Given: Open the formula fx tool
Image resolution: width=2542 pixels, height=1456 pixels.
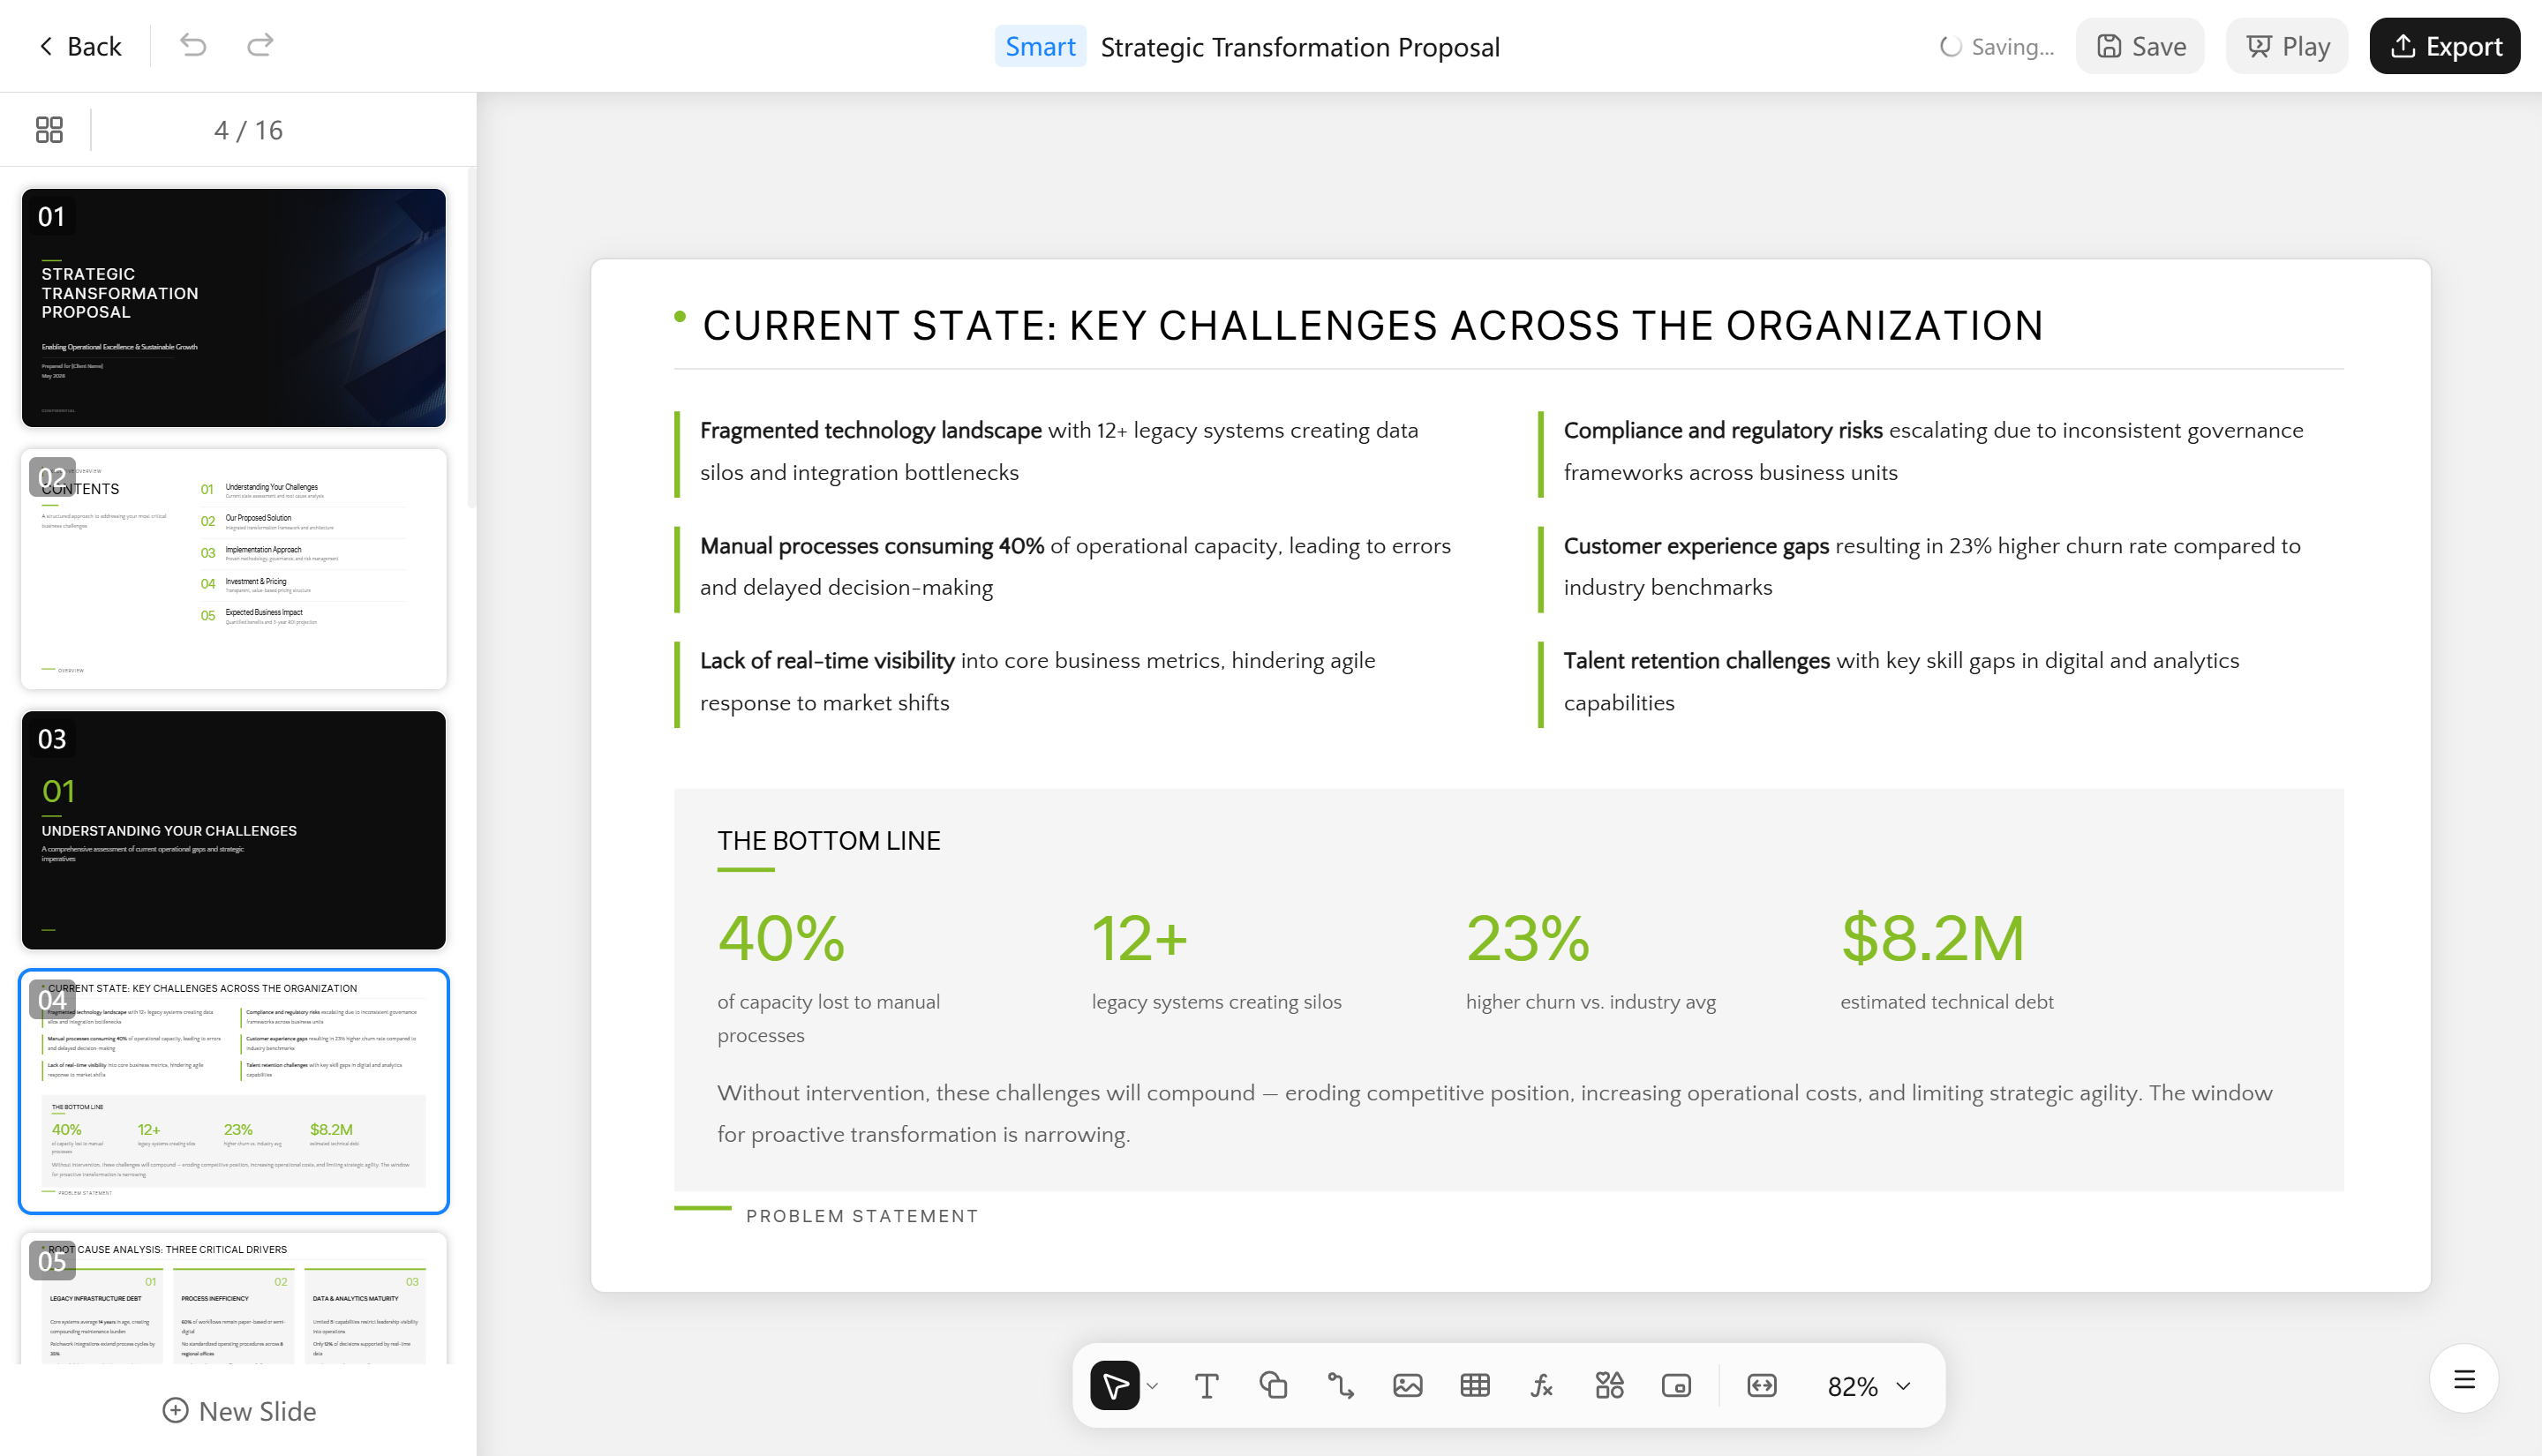Looking at the screenshot, I should (1542, 1386).
